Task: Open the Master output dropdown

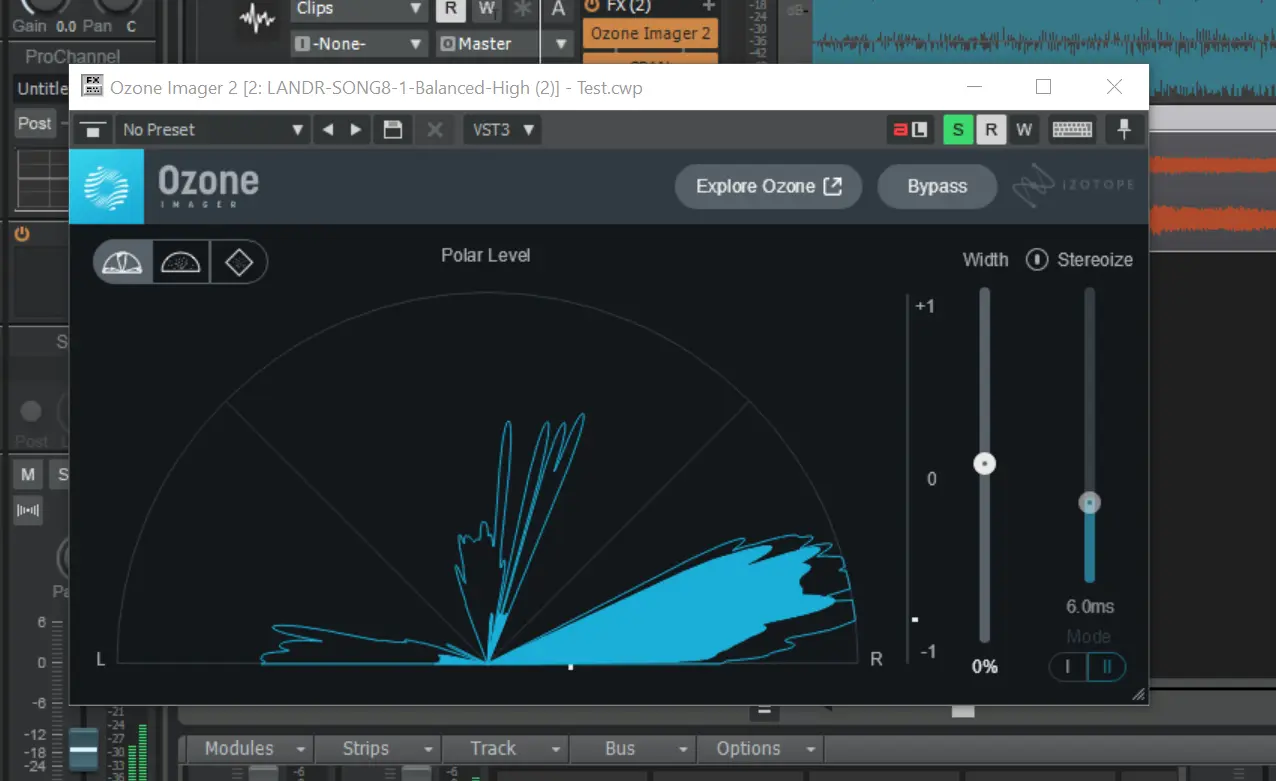Action: pos(505,44)
